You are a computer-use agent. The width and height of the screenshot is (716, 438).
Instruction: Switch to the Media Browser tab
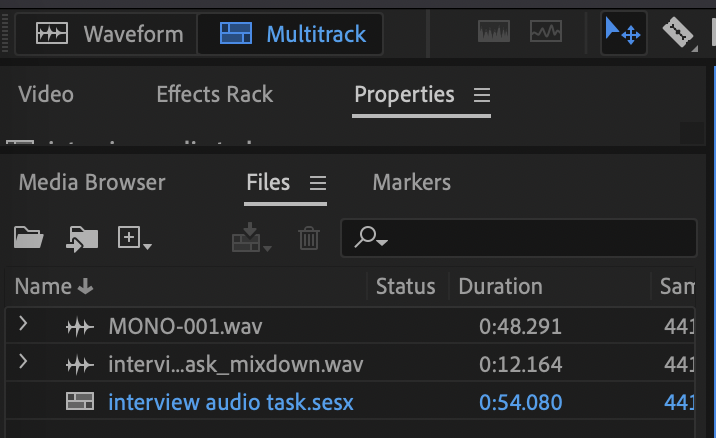(x=92, y=183)
